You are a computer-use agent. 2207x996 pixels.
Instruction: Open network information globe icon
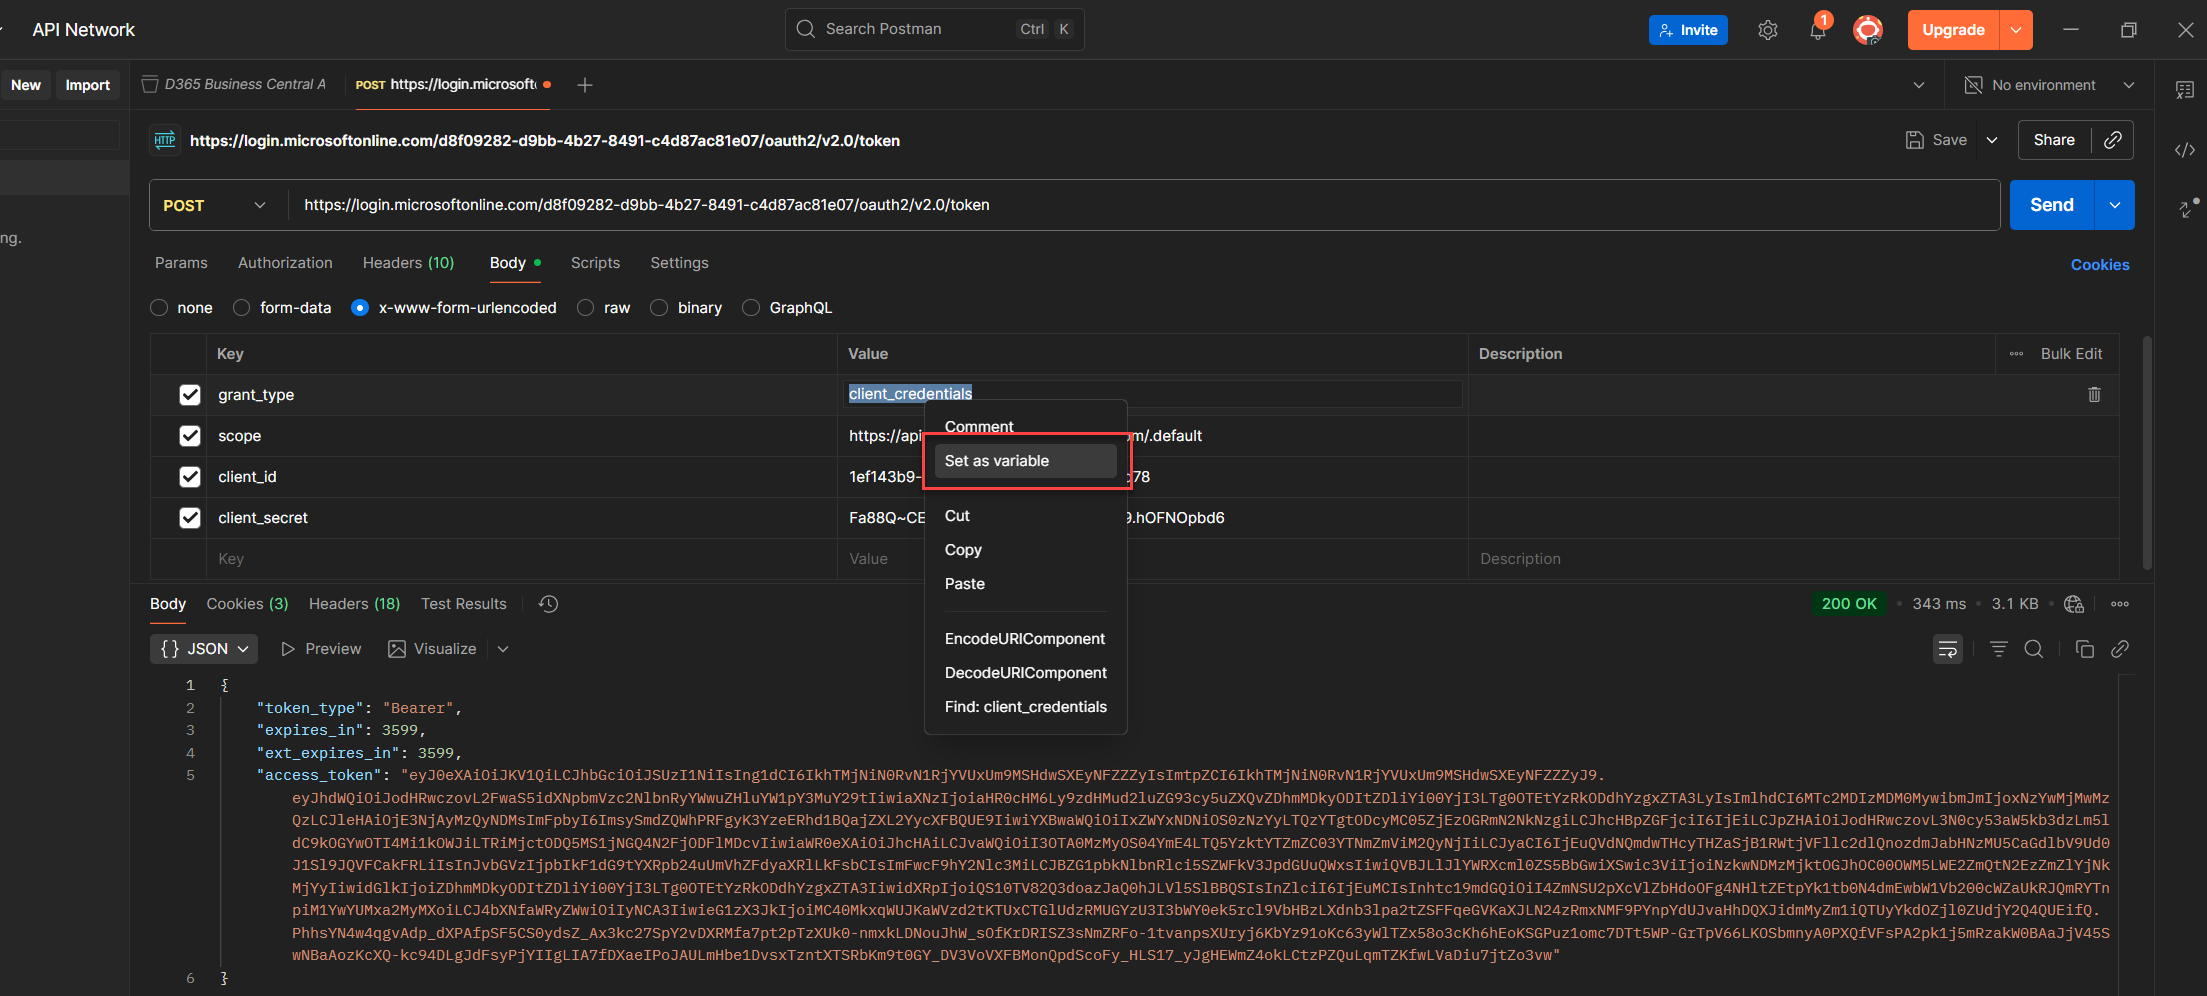pos(2074,604)
